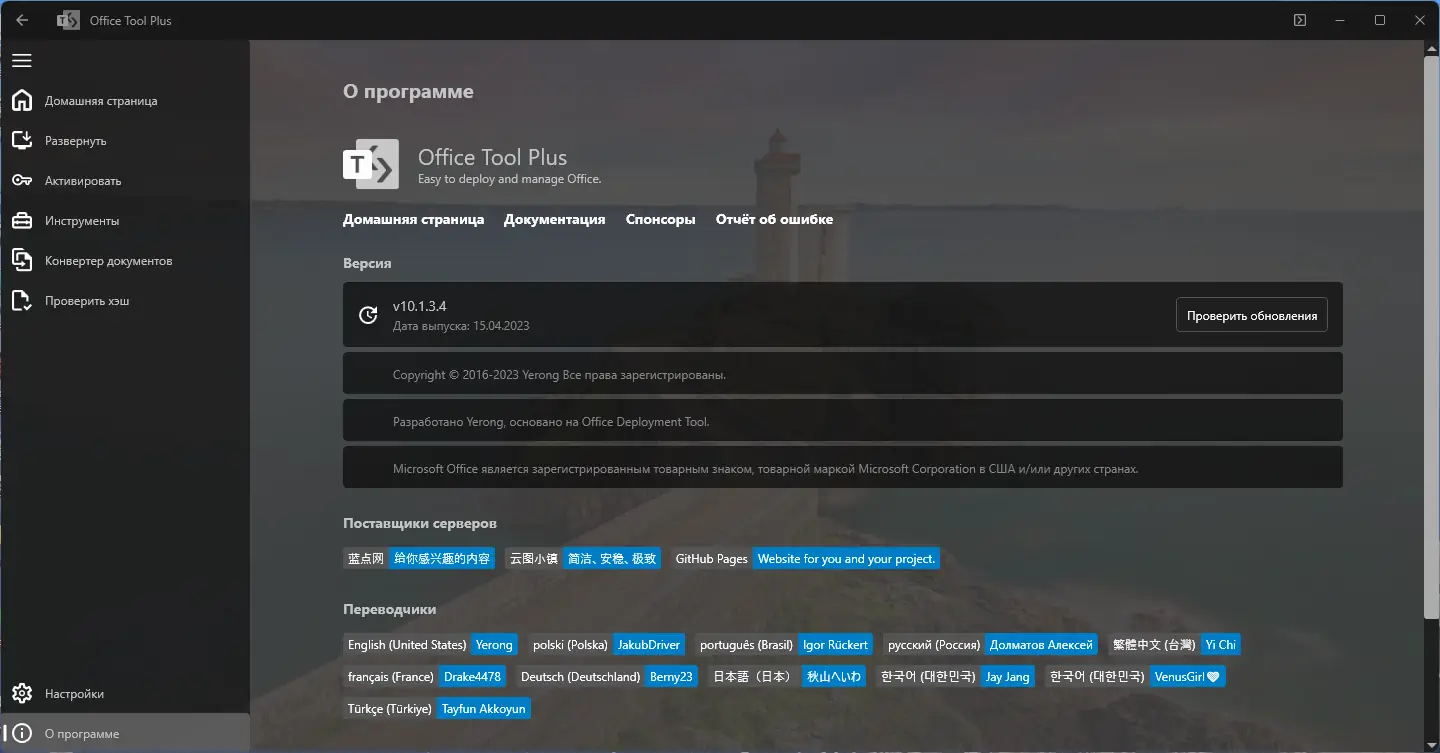
Task: Click the русский translator Долматов Алексей badge
Action: click(x=991, y=645)
